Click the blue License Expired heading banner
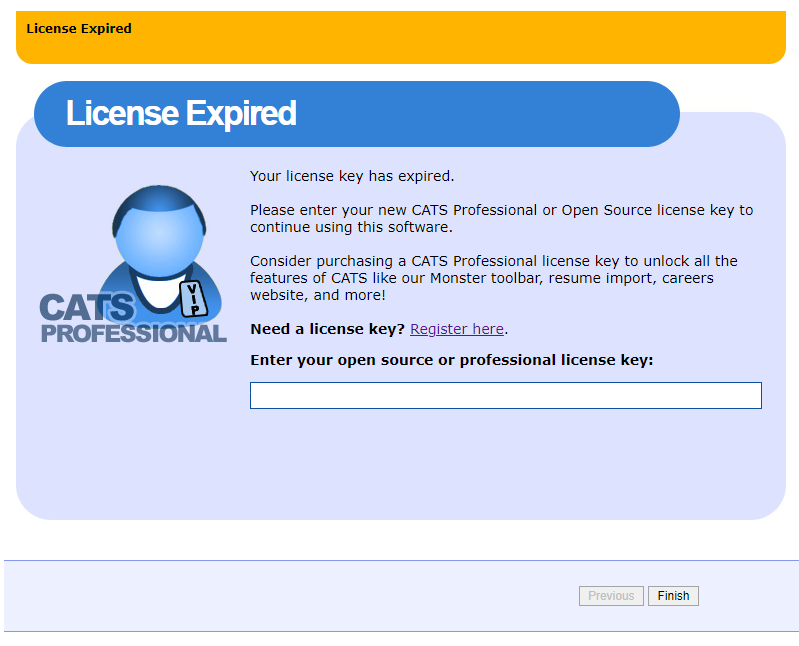This screenshot has height=646, width=799. [357, 114]
